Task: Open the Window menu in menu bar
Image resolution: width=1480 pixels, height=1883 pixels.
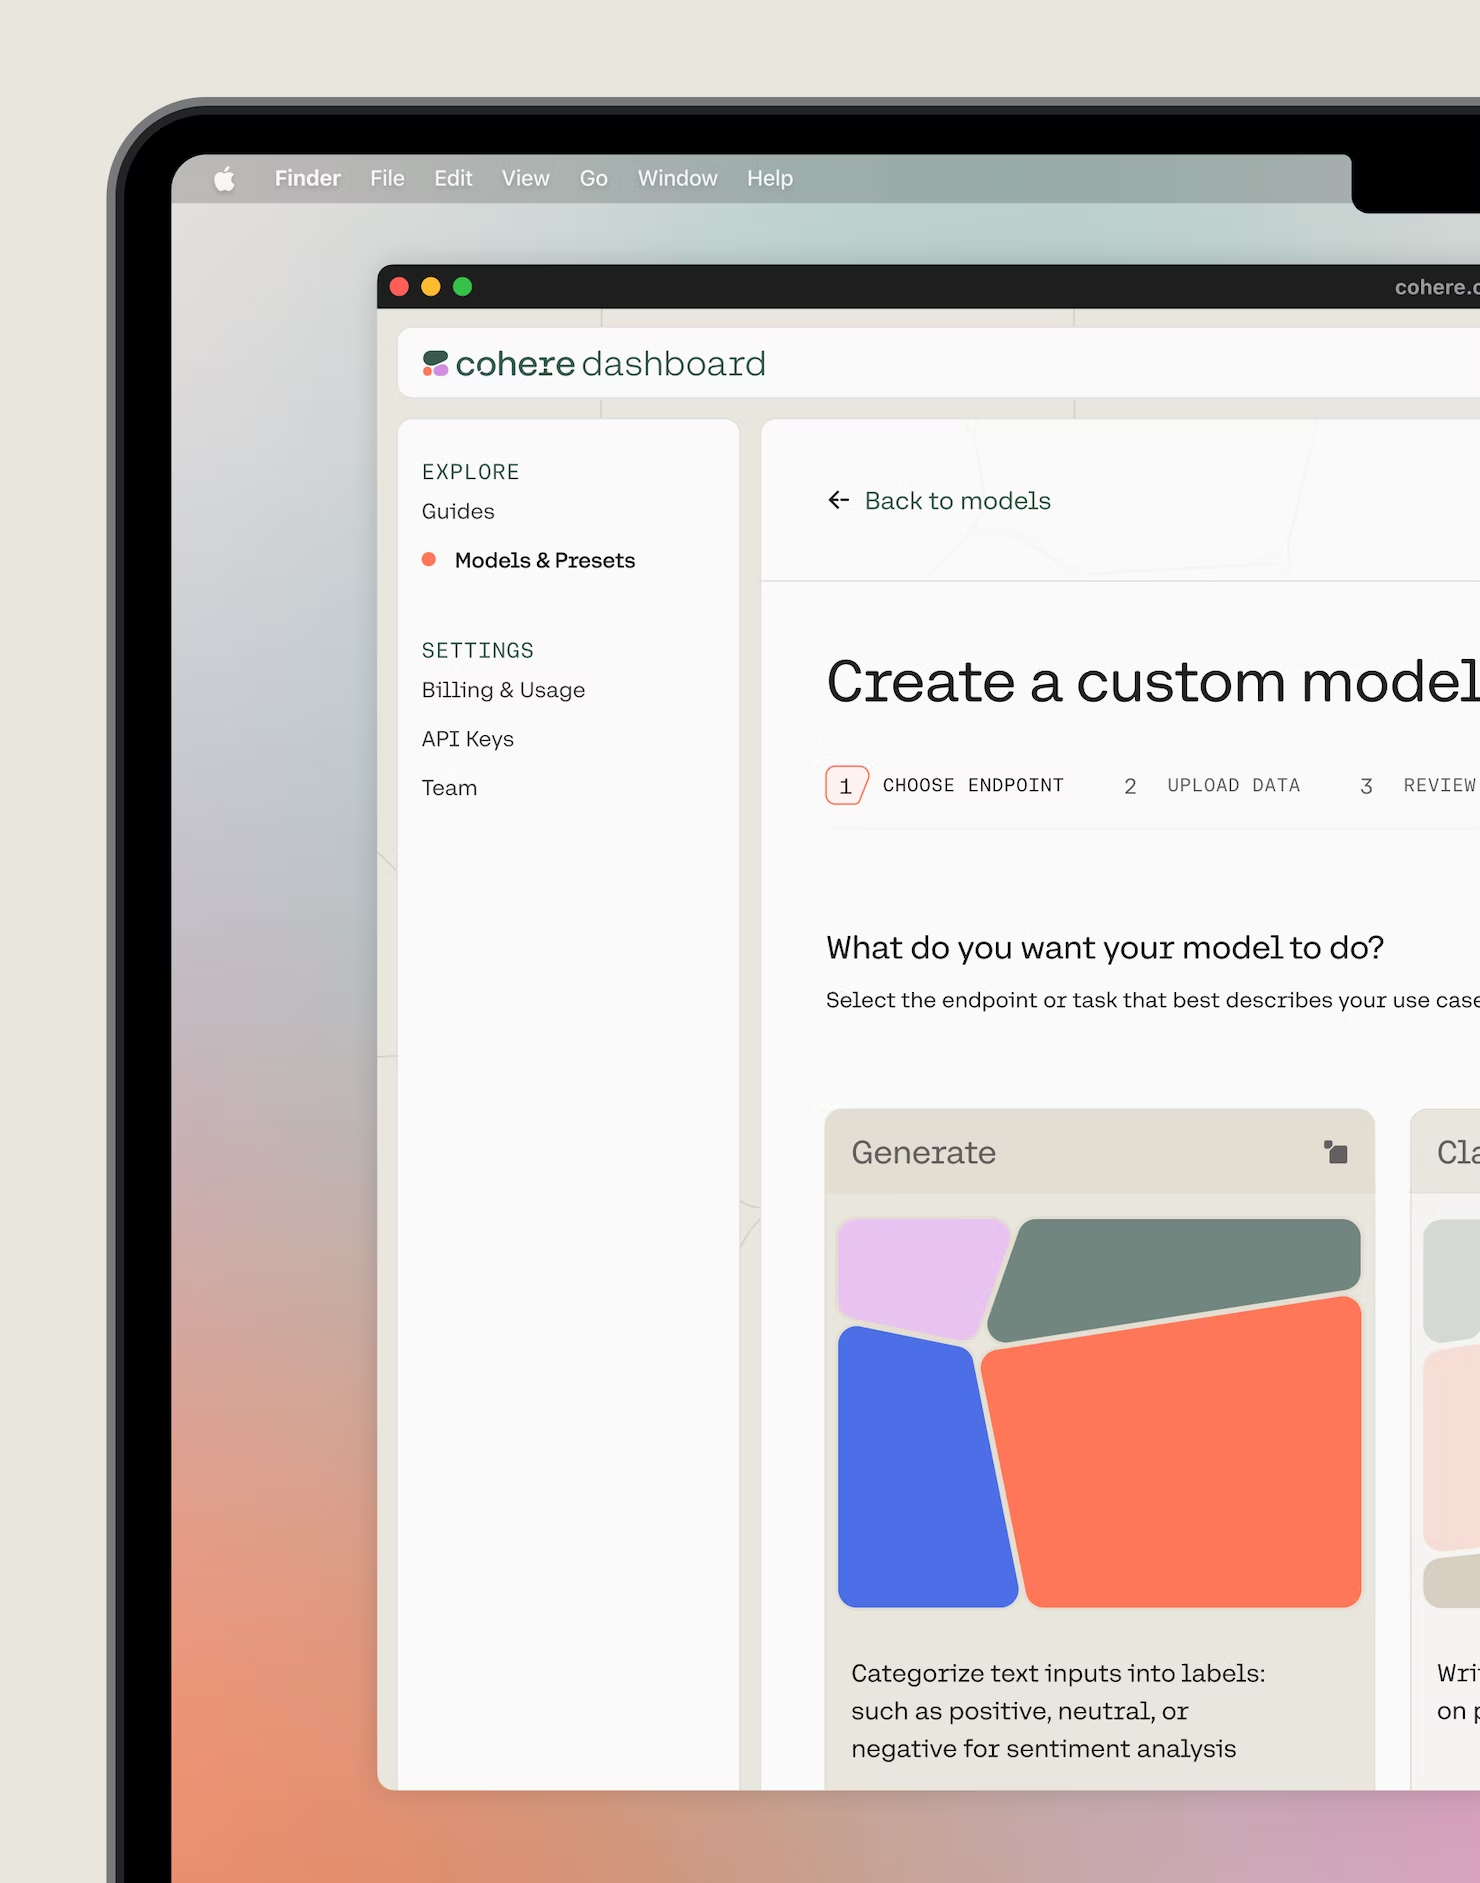Action: [x=677, y=178]
